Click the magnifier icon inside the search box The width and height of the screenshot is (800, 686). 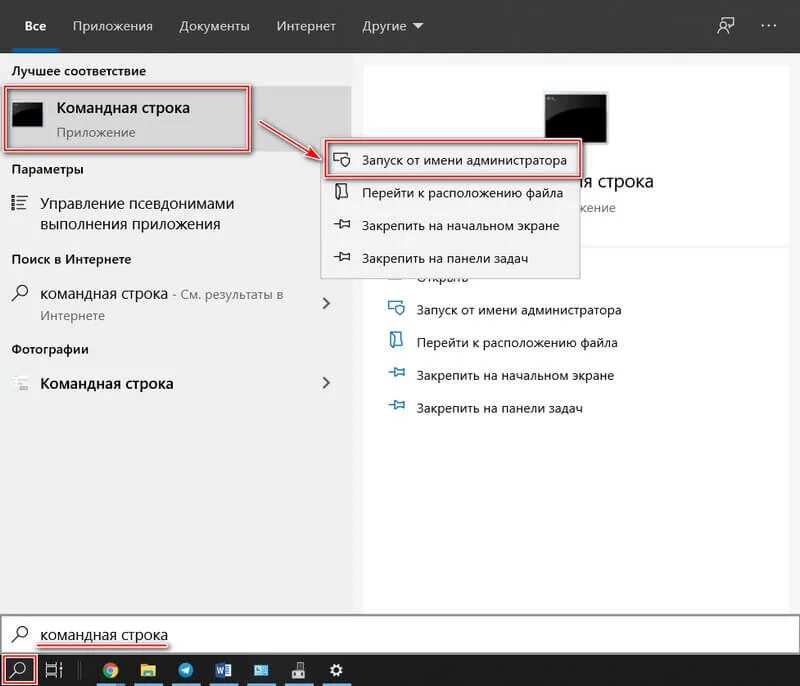20,634
